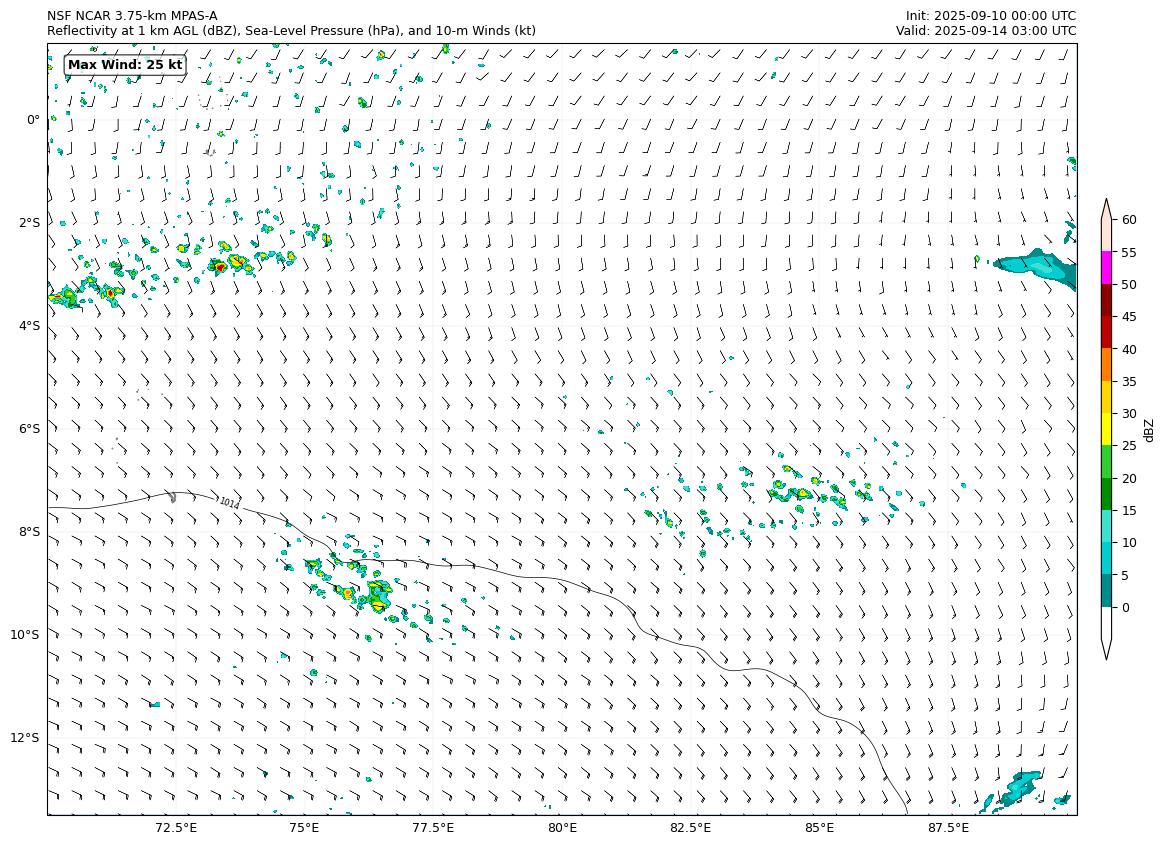This screenshot has height=845, width=1165.
Task: Click the NSF NCAR 3.75-km MPAS-A title
Action: 132,16
